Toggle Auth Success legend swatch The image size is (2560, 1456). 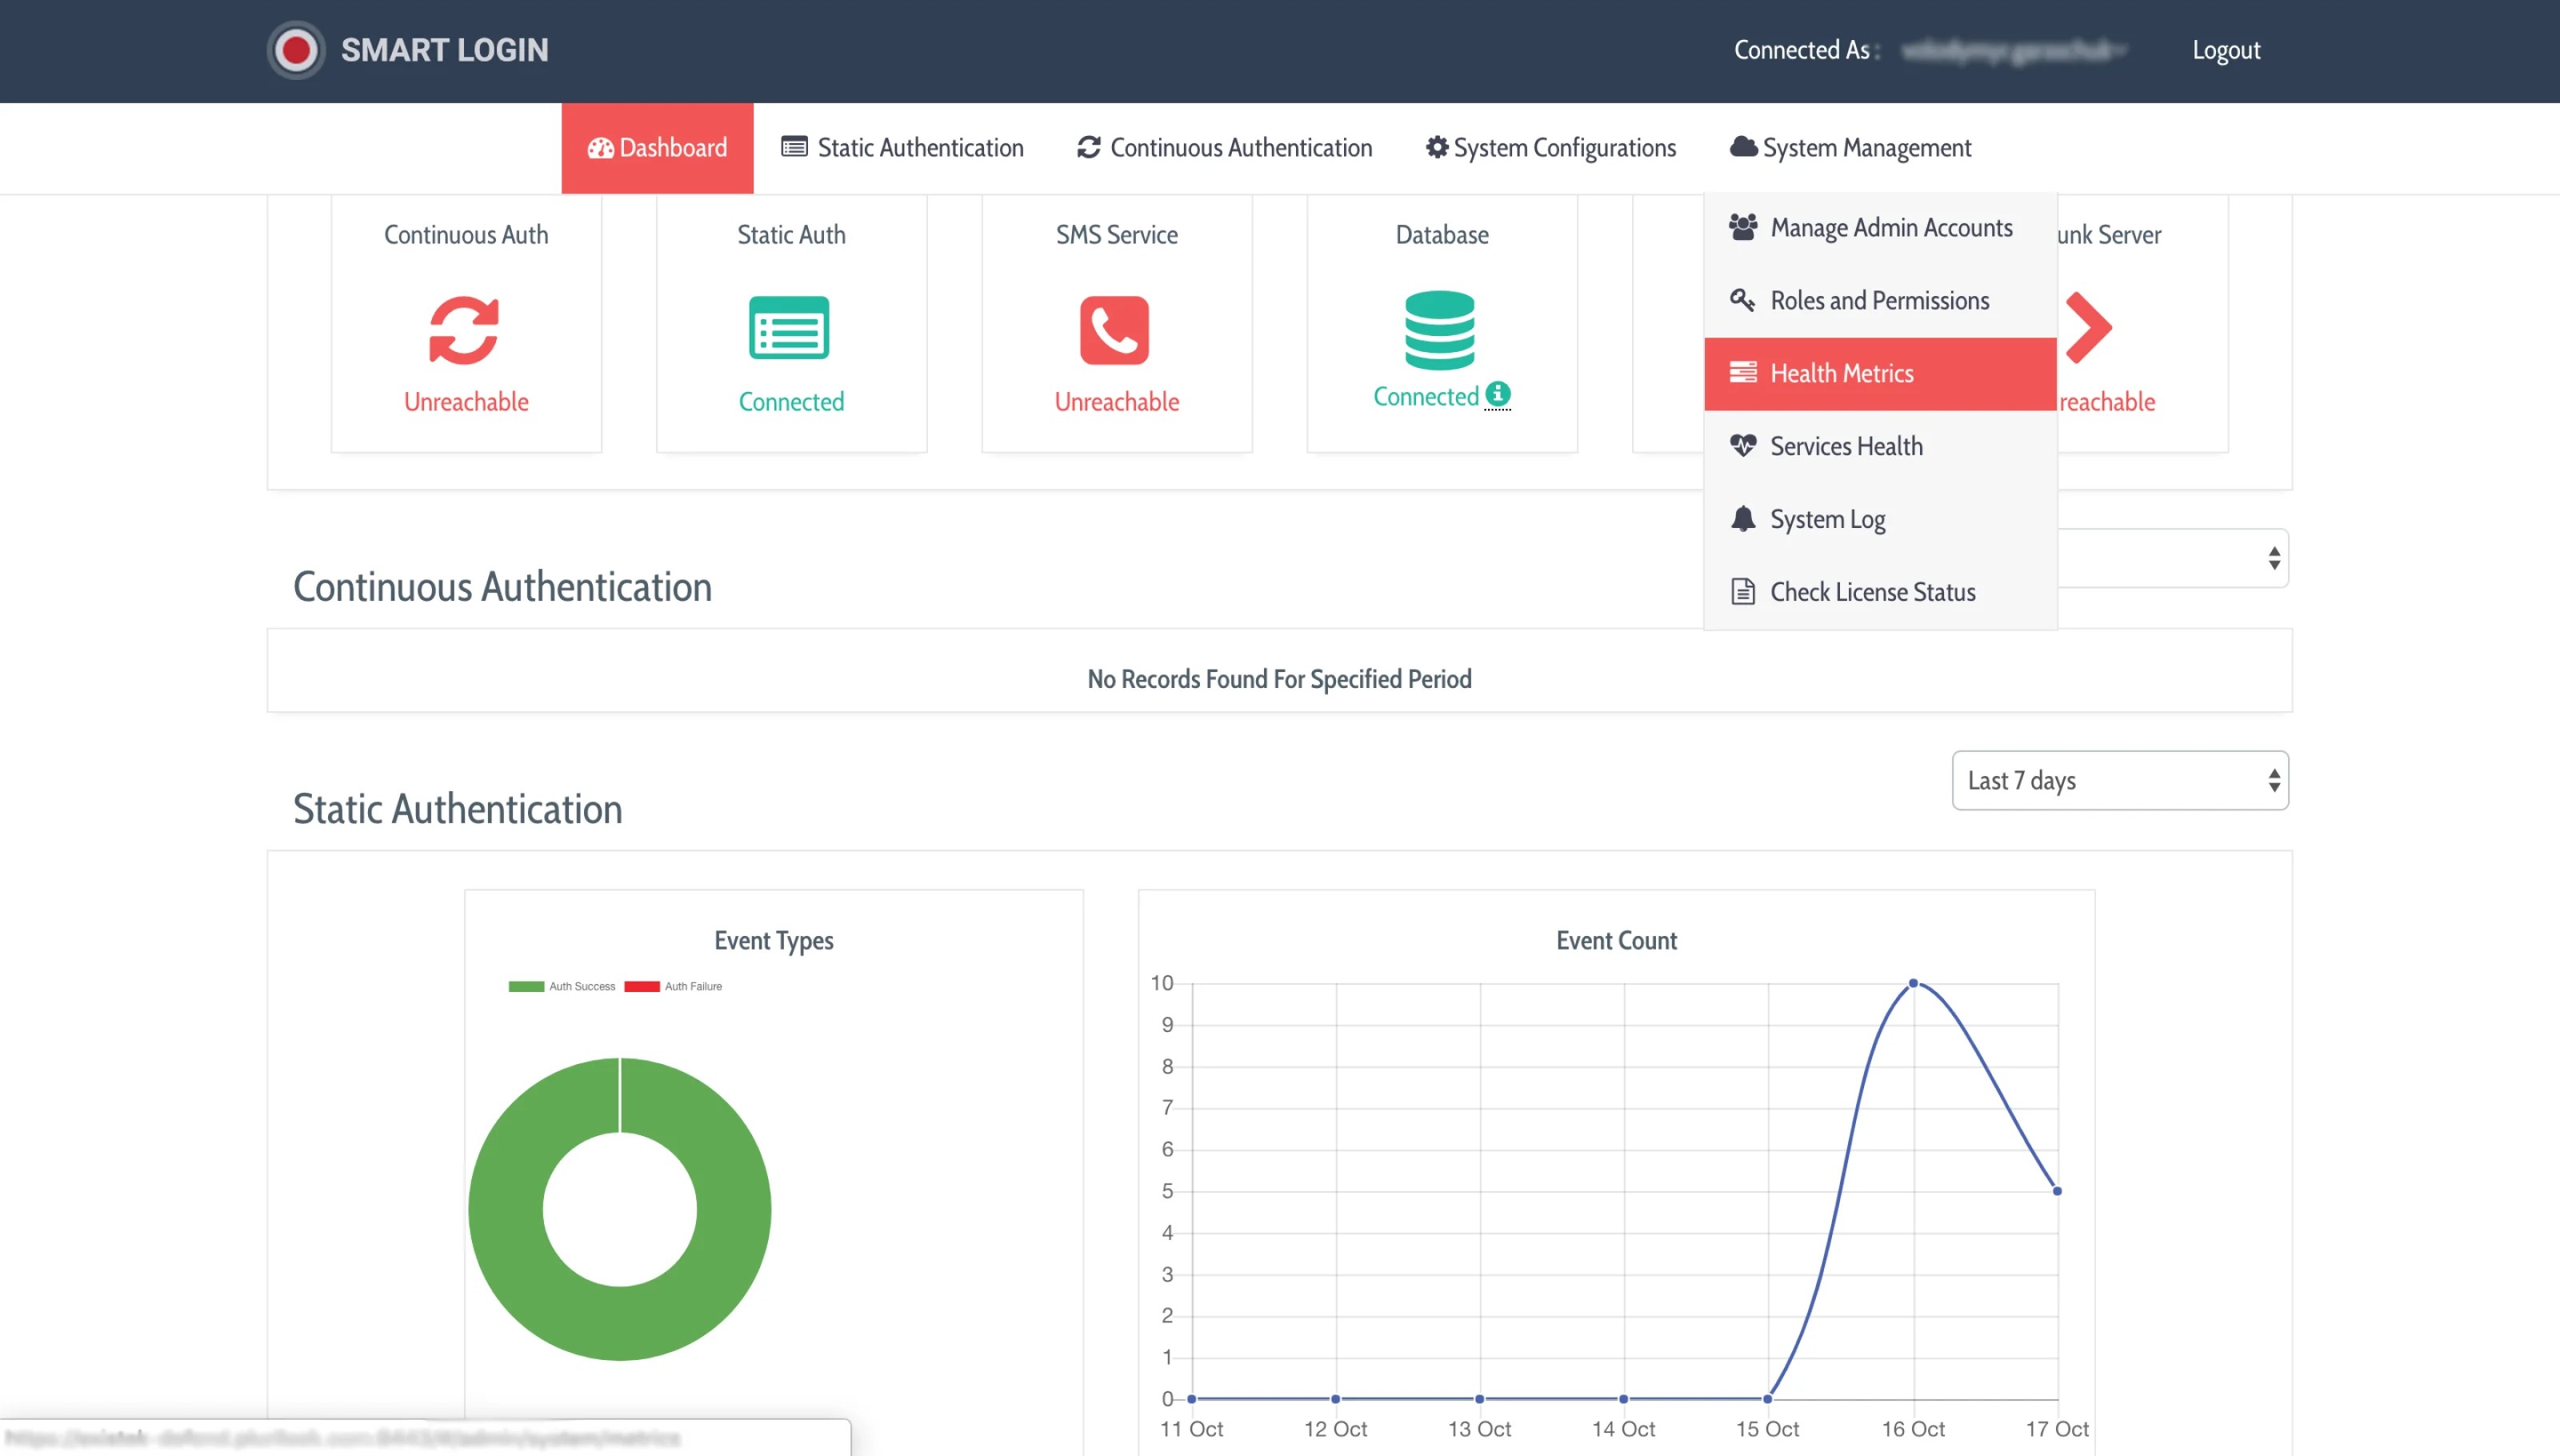click(x=526, y=986)
